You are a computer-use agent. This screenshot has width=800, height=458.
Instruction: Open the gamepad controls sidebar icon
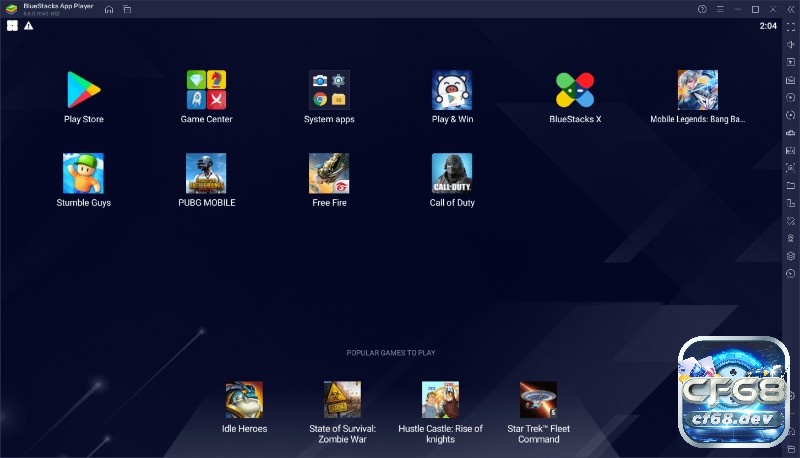click(791, 133)
